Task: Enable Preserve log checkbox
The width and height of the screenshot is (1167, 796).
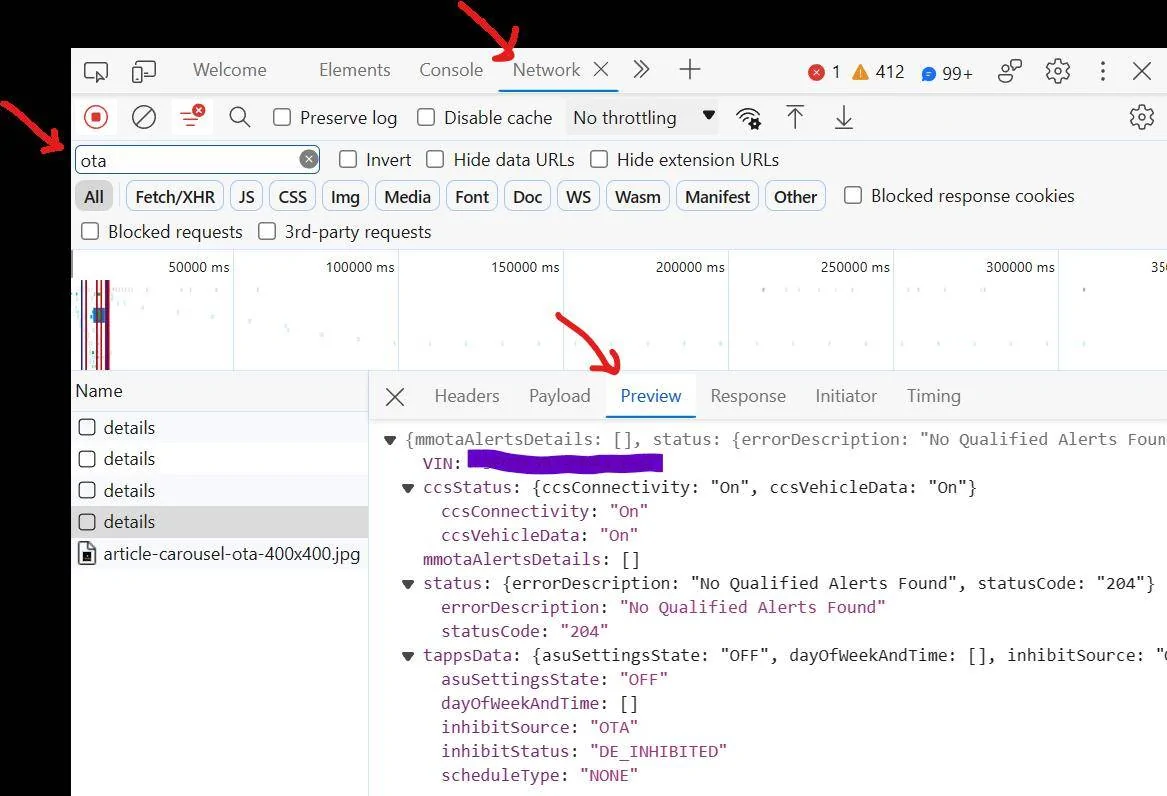Action: [x=282, y=118]
